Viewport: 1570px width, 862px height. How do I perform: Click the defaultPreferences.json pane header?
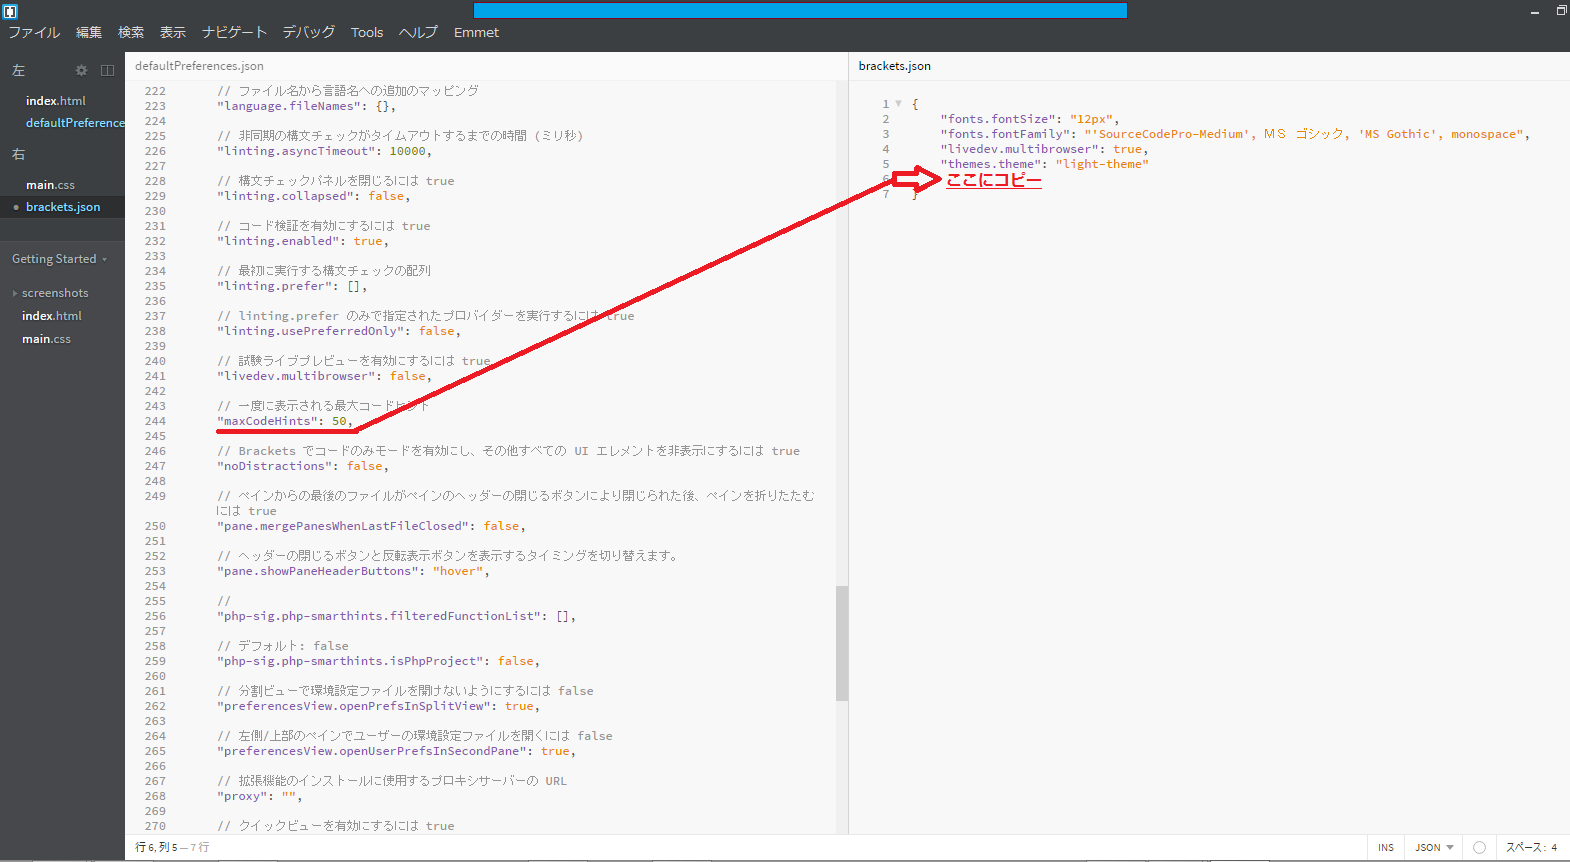pos(199,66)
